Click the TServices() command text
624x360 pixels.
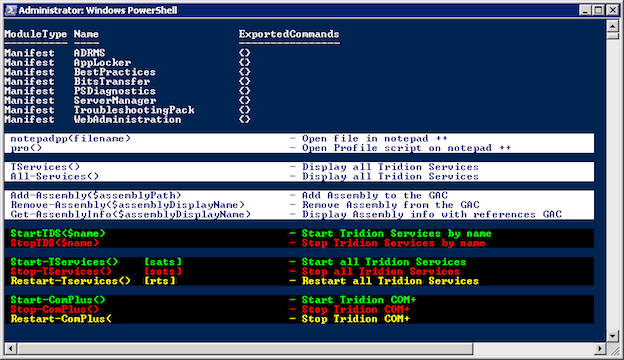[45, 167]
